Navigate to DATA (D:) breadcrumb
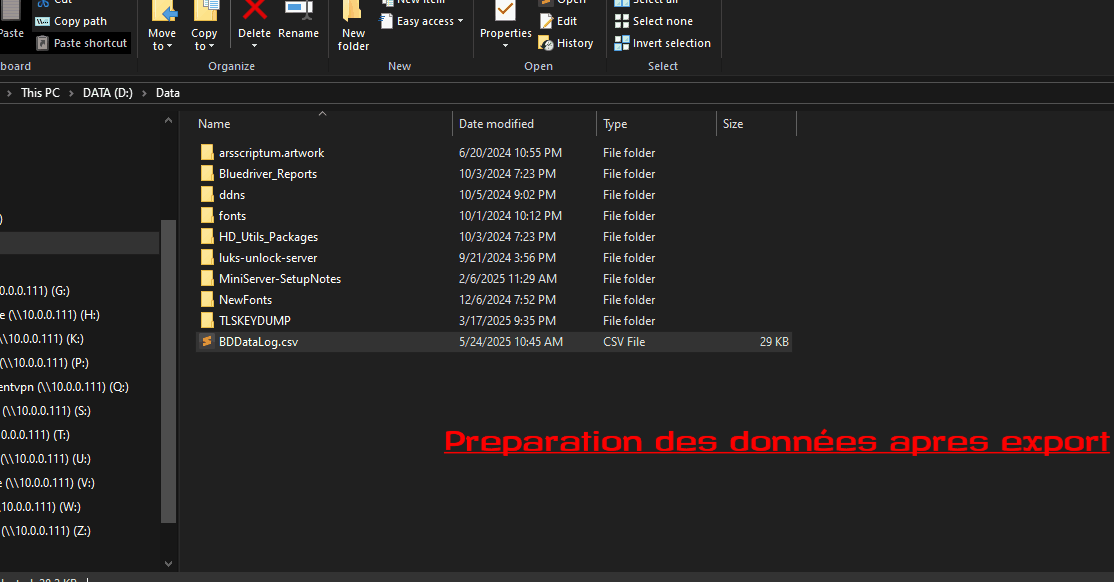Screen dimensions: 1114x582 tap(108, 93)
